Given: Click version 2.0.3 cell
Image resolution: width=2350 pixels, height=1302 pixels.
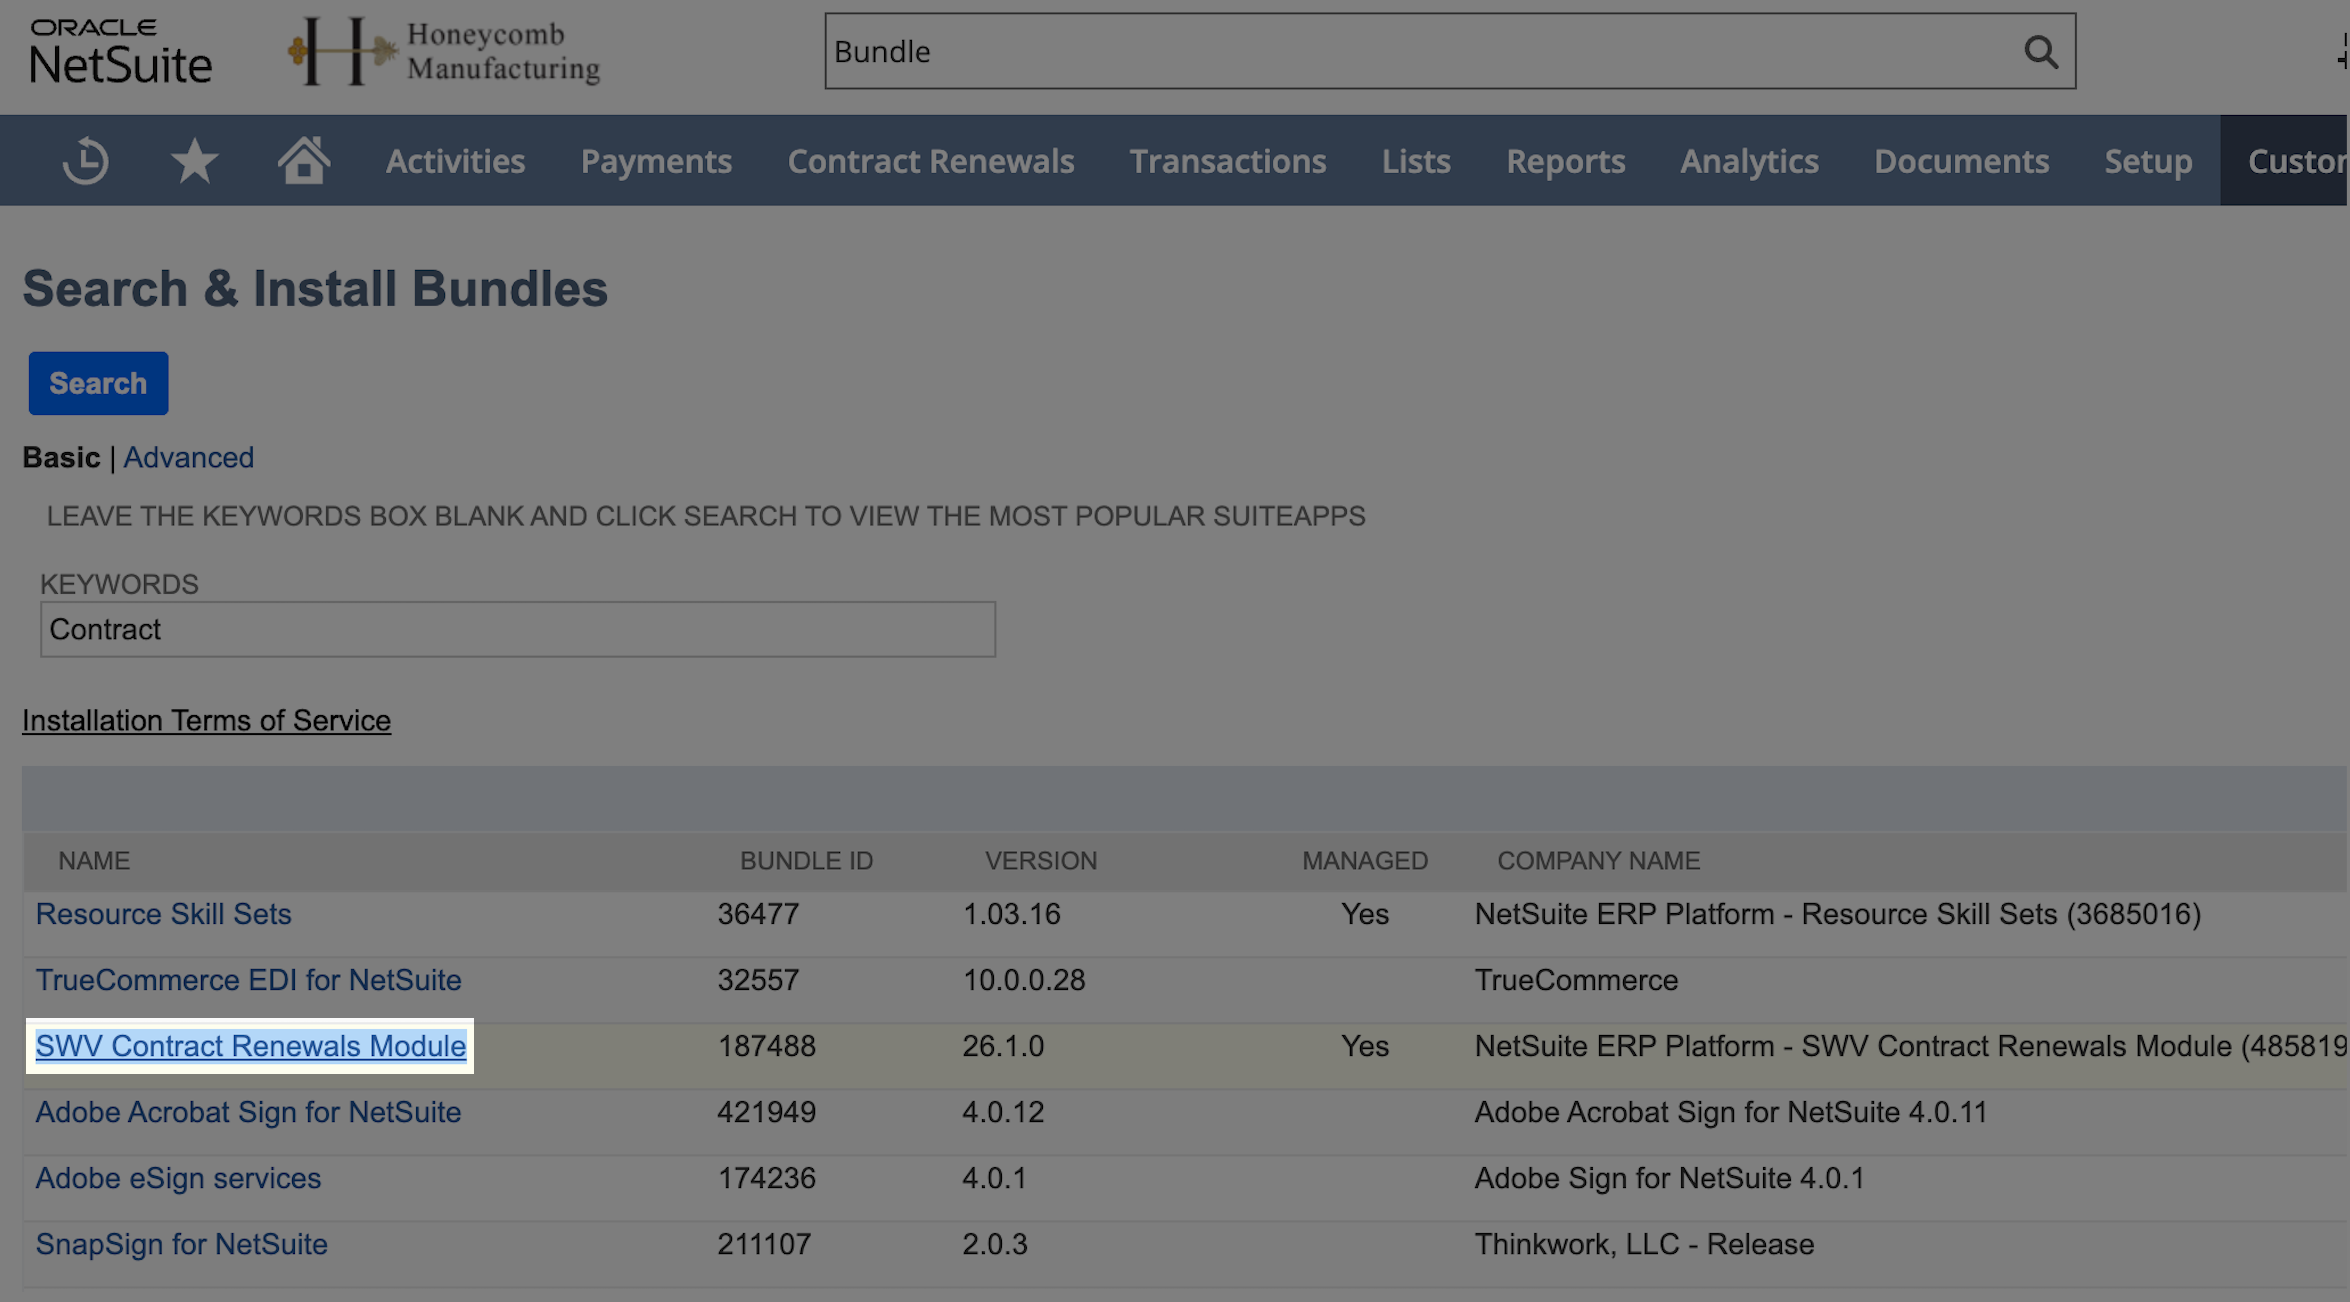Looking at the screenshot, I should (x=995, y=1244).
